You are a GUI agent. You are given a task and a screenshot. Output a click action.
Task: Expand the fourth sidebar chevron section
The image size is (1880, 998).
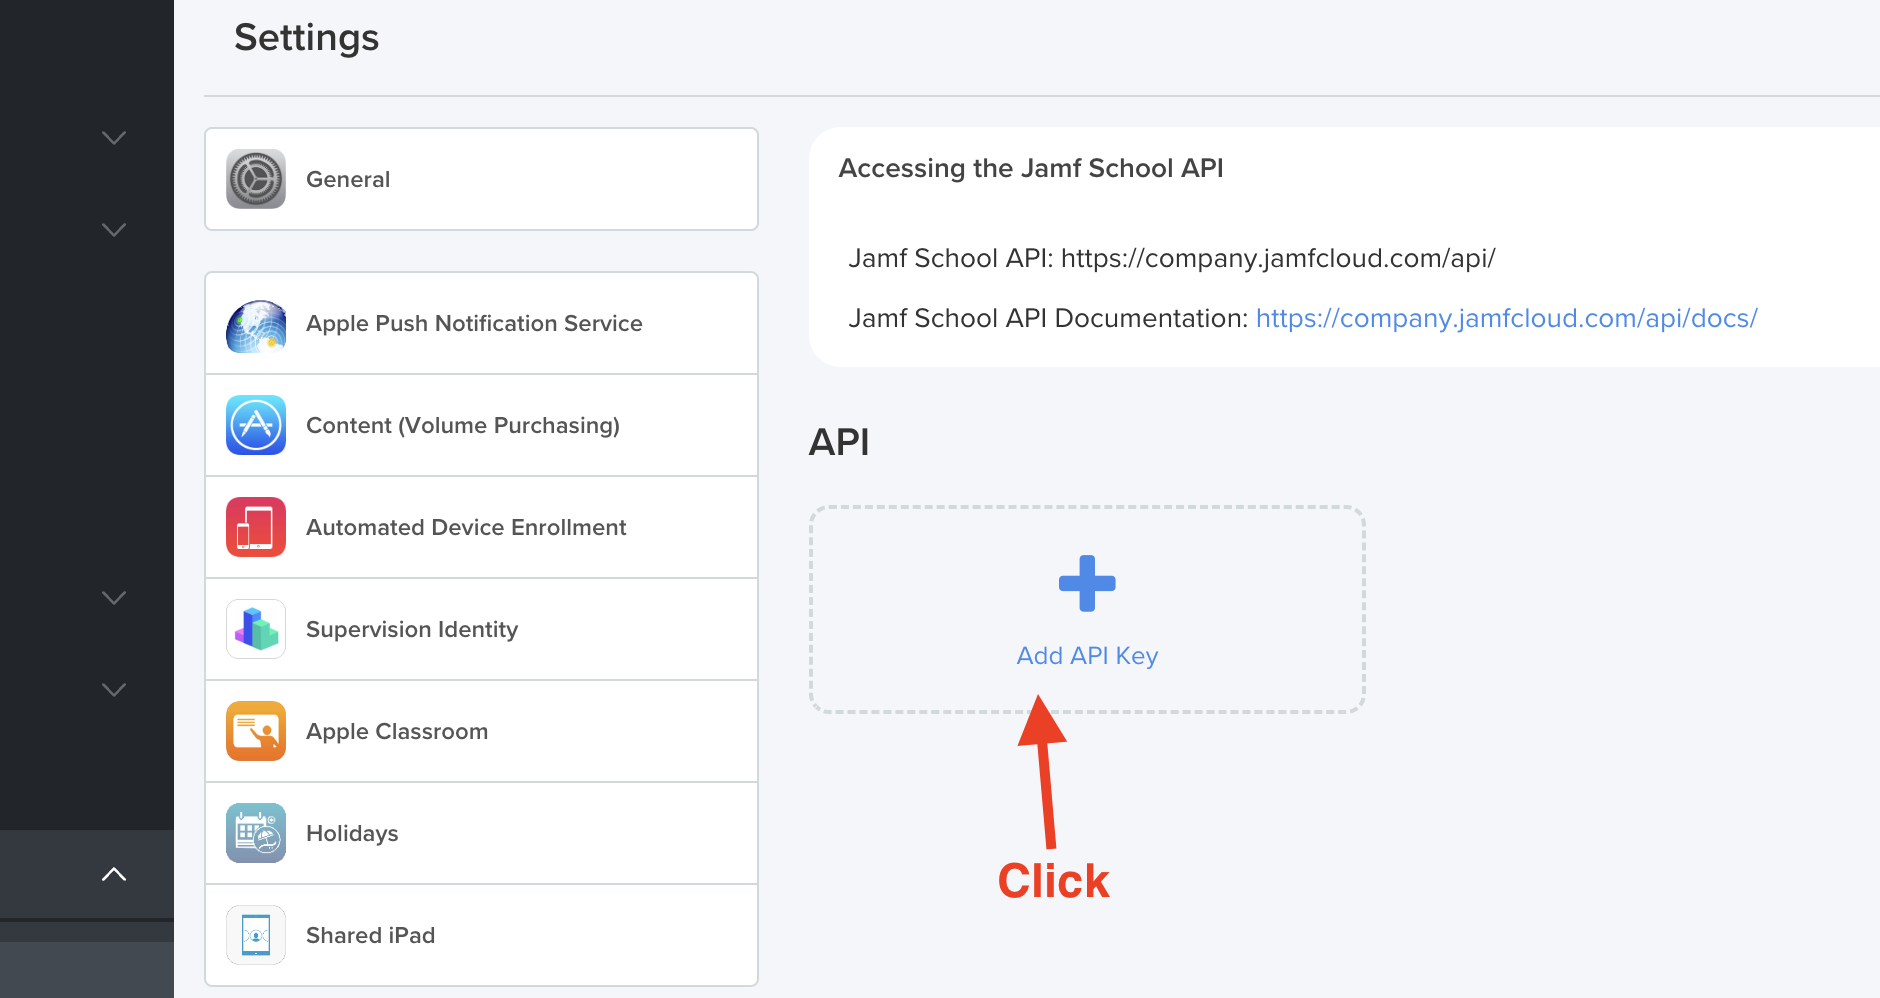[x=114, y=689]
